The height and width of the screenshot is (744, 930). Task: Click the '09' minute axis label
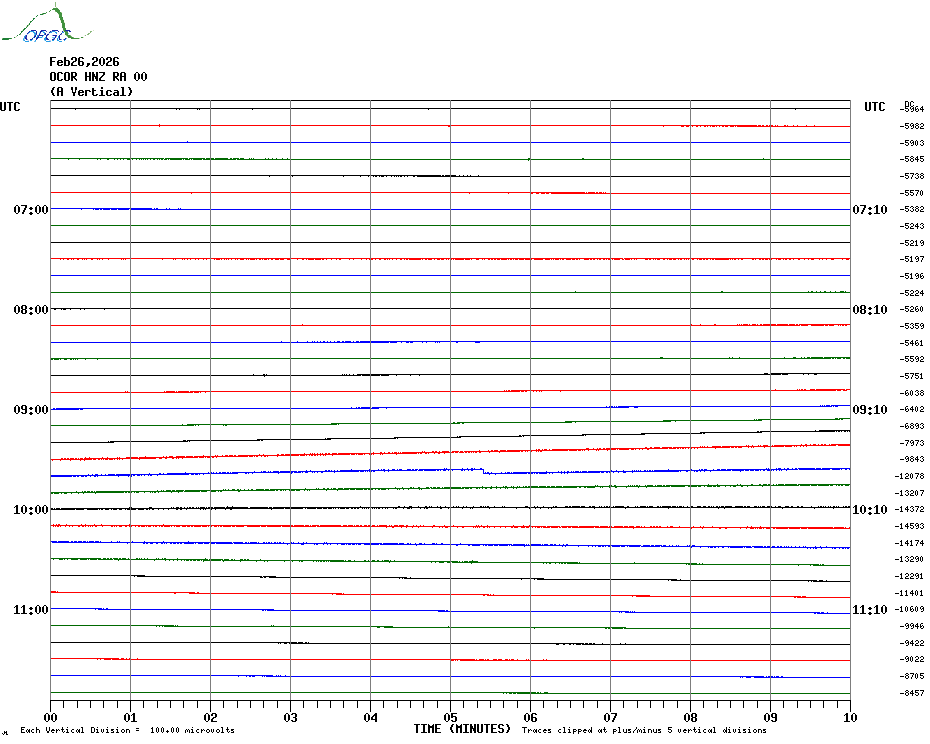tap(770, 718)
